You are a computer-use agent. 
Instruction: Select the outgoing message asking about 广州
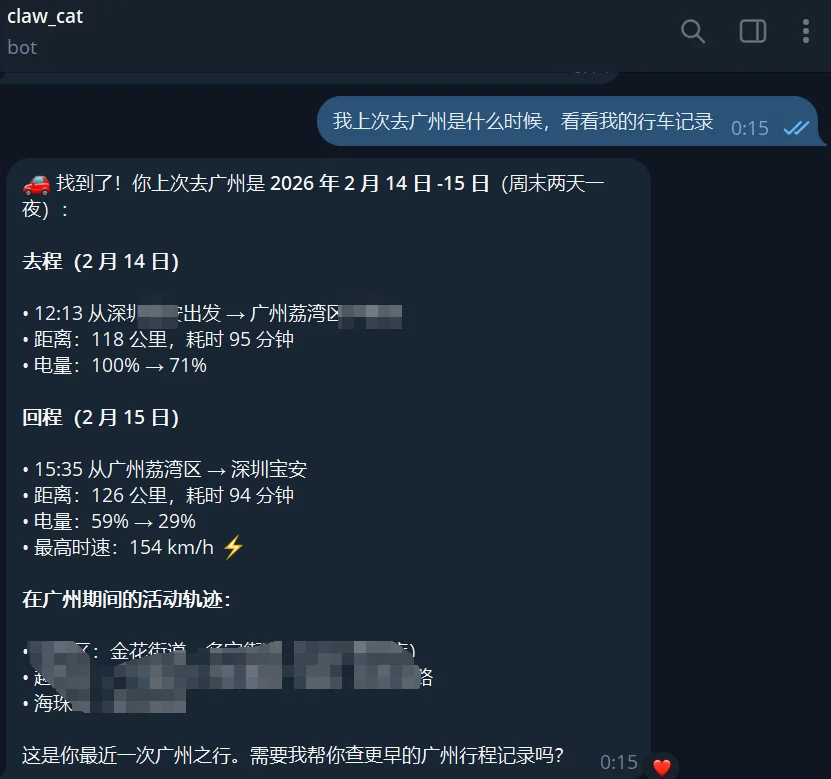click(x=523, y=121)
